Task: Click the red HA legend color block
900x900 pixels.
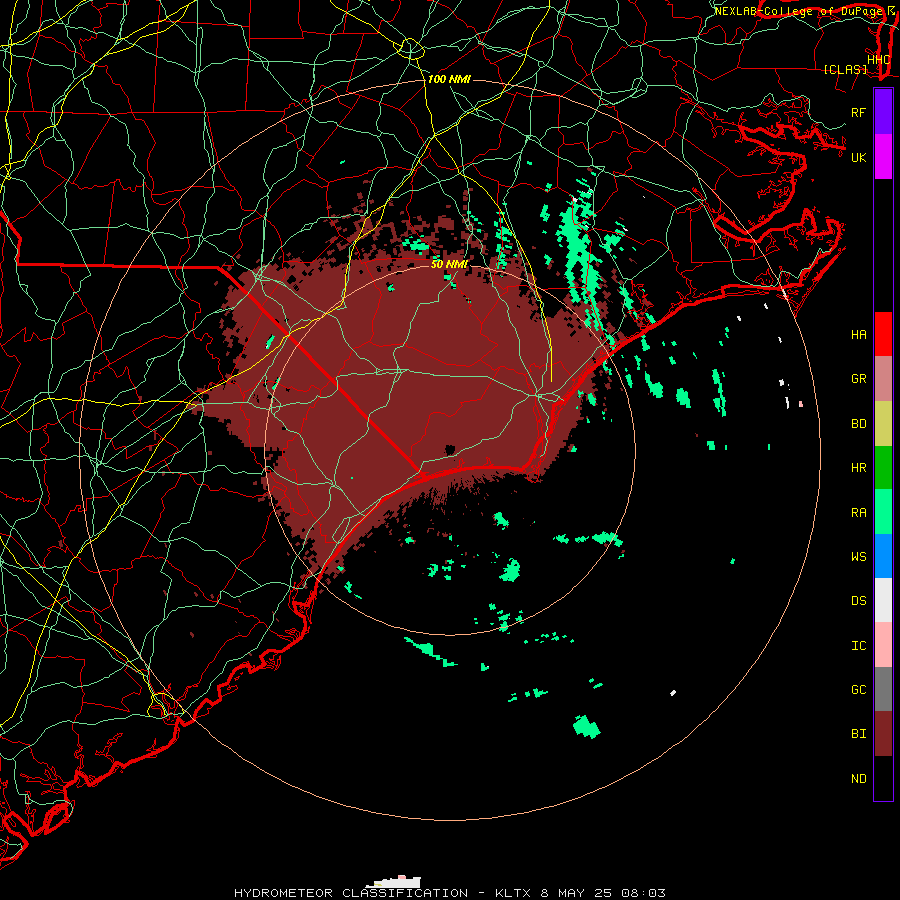Action: [x=883, y=334]
